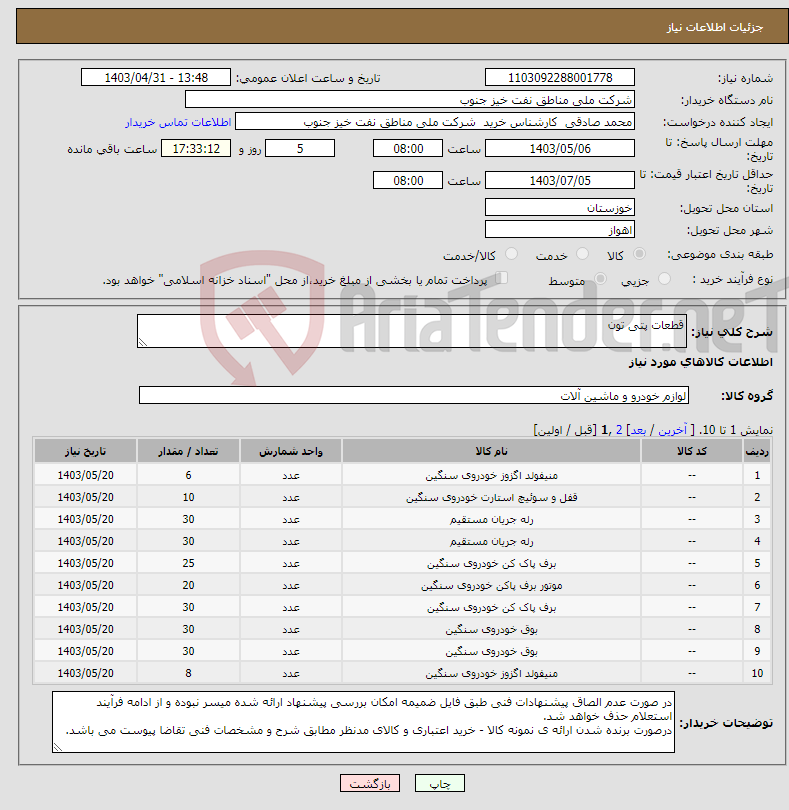Click the شرح کلی نیاز text area
This screenshot has width=789, height=810.
click(x=412, y=331)
